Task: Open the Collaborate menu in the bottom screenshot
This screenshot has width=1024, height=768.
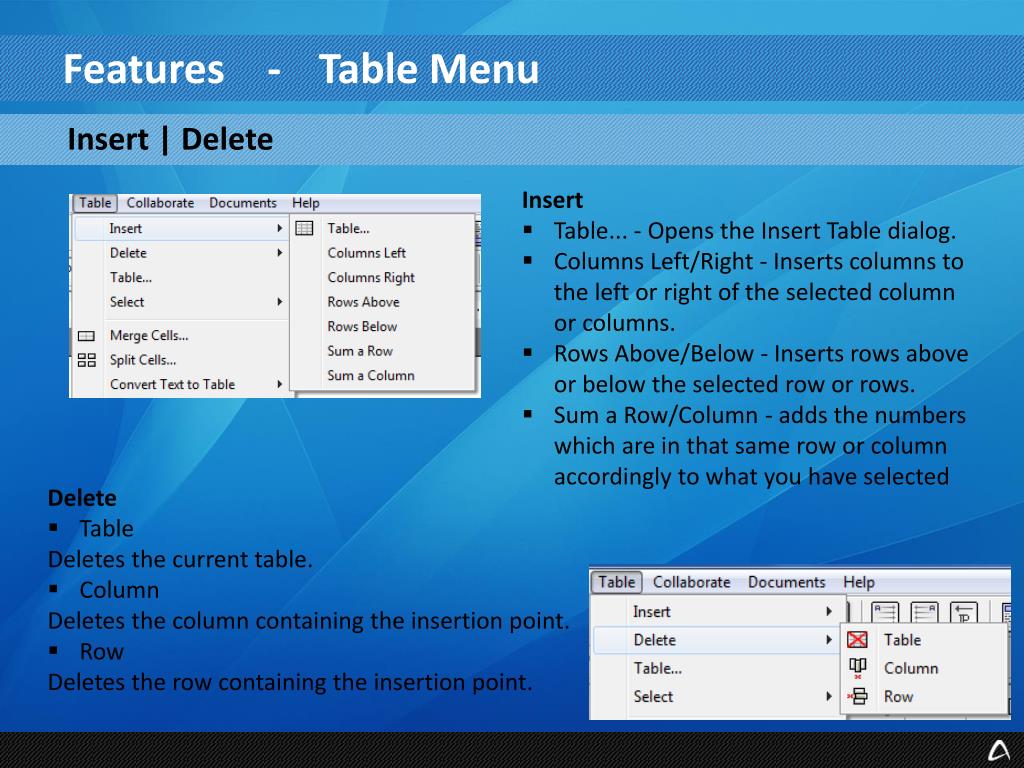Action: point(692,582)
